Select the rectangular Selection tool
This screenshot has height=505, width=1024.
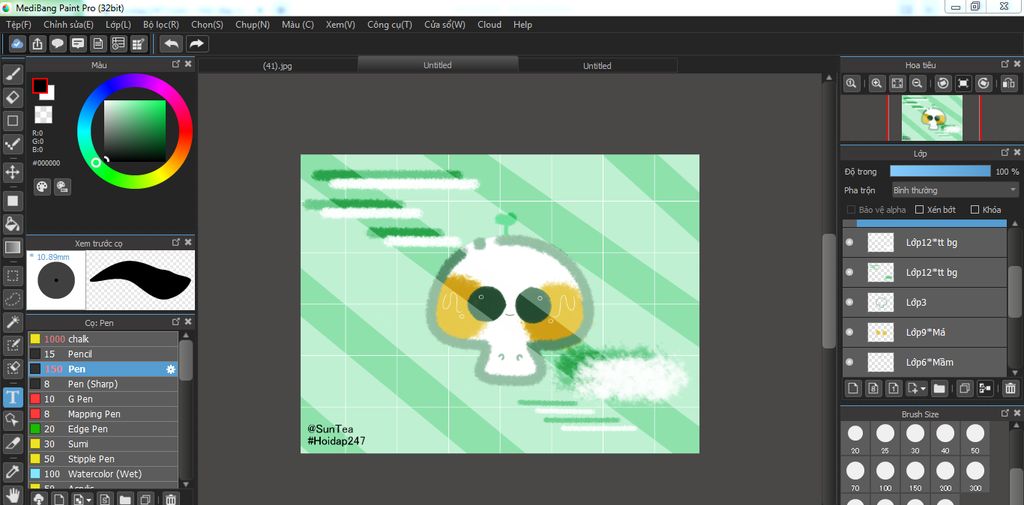pyautogui.click(x=12, y=276)
